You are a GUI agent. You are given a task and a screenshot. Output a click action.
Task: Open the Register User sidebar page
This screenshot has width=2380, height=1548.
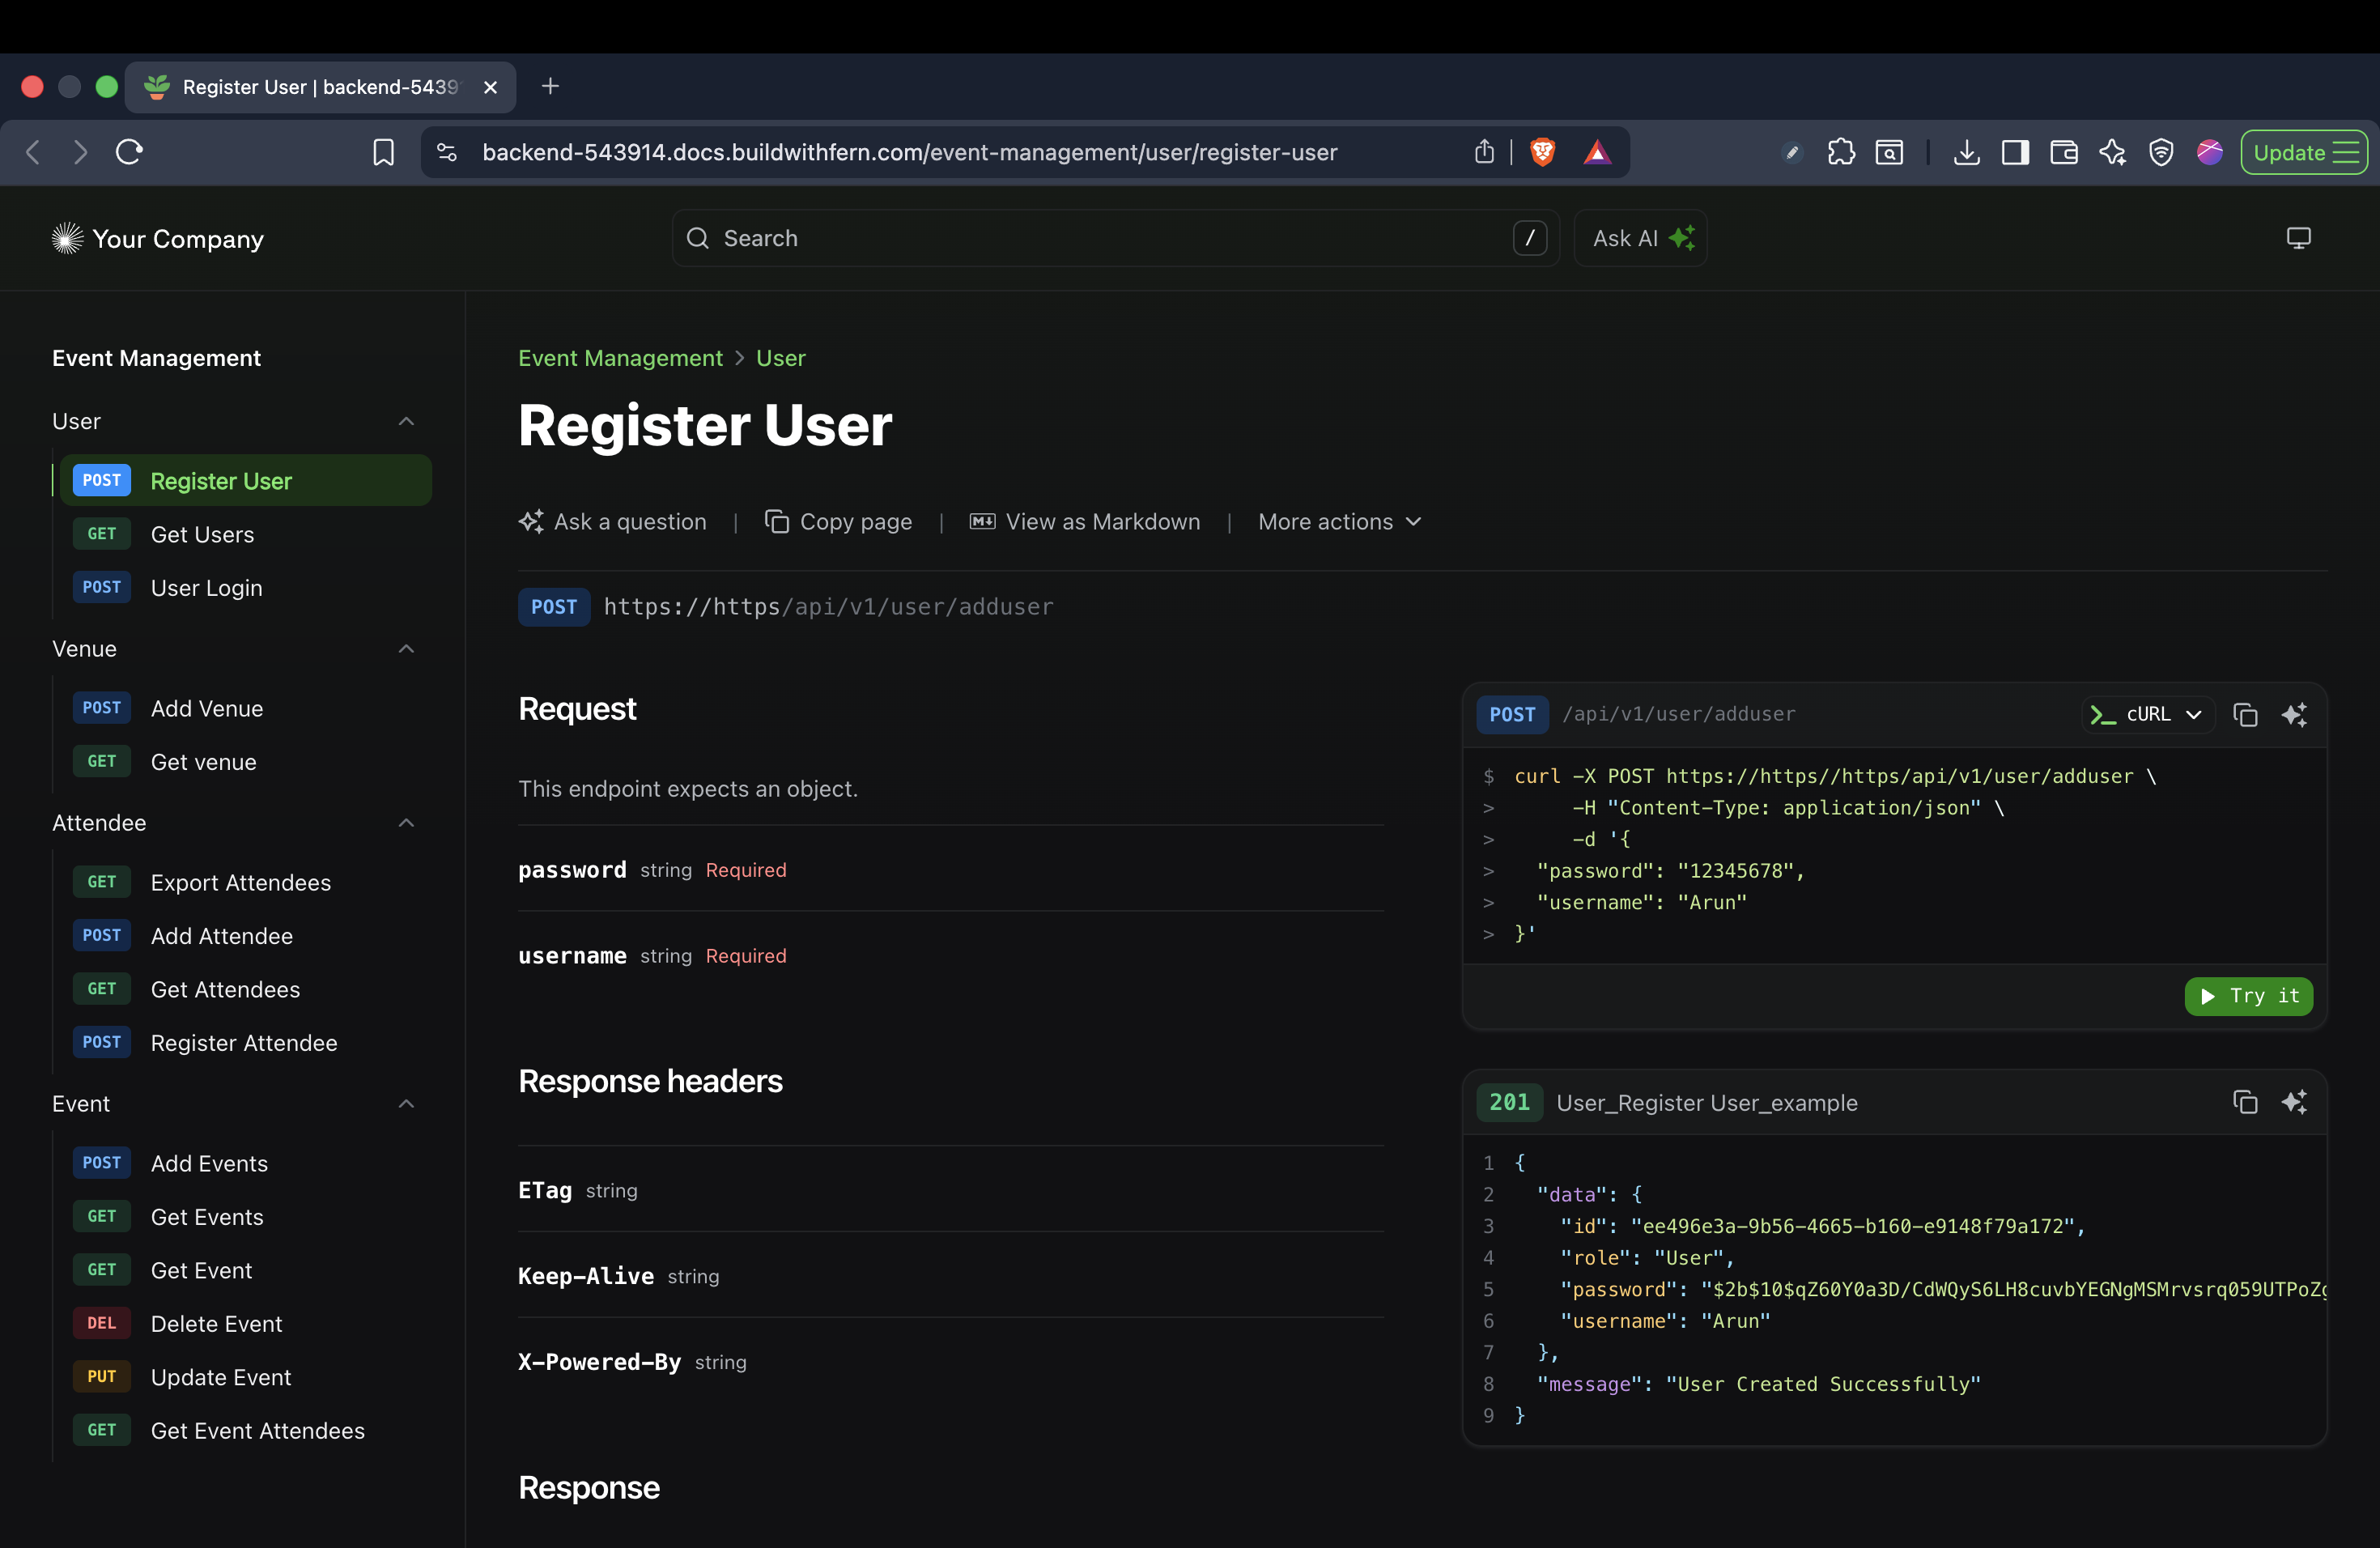245,480
